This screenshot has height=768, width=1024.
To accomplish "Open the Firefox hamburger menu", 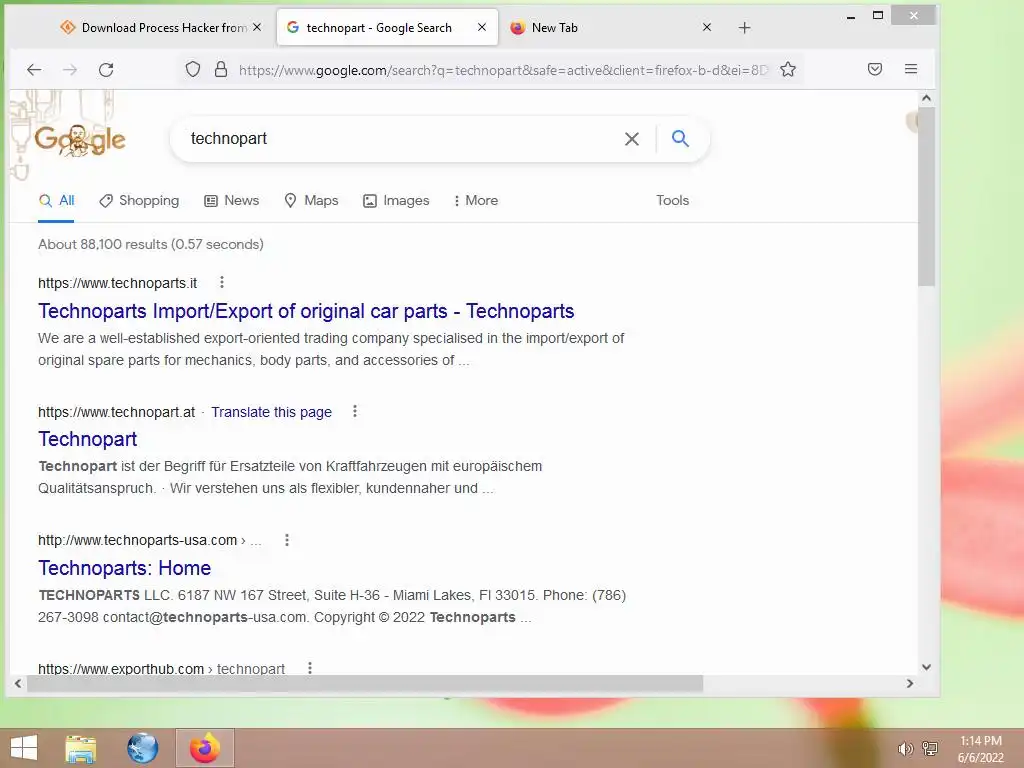I will coord(911,69).
